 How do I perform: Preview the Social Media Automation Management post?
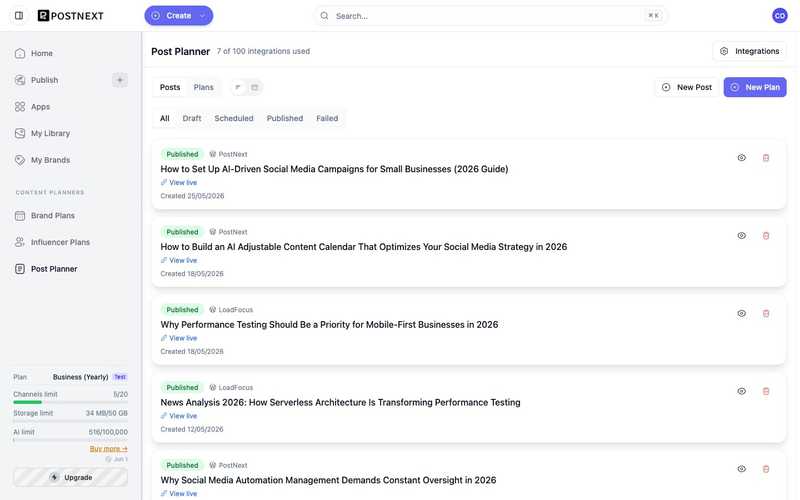click(x=741, y=469)
